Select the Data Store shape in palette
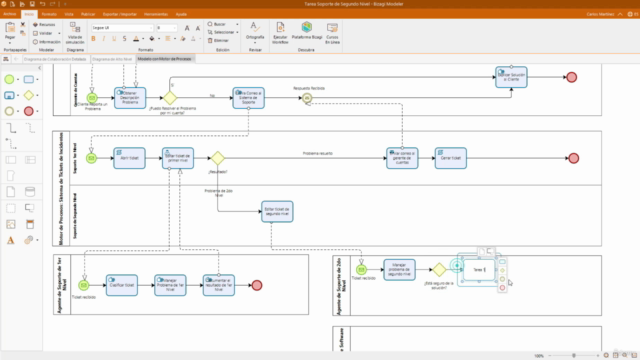Screen dimensions: 640x360 click(30, 191)
